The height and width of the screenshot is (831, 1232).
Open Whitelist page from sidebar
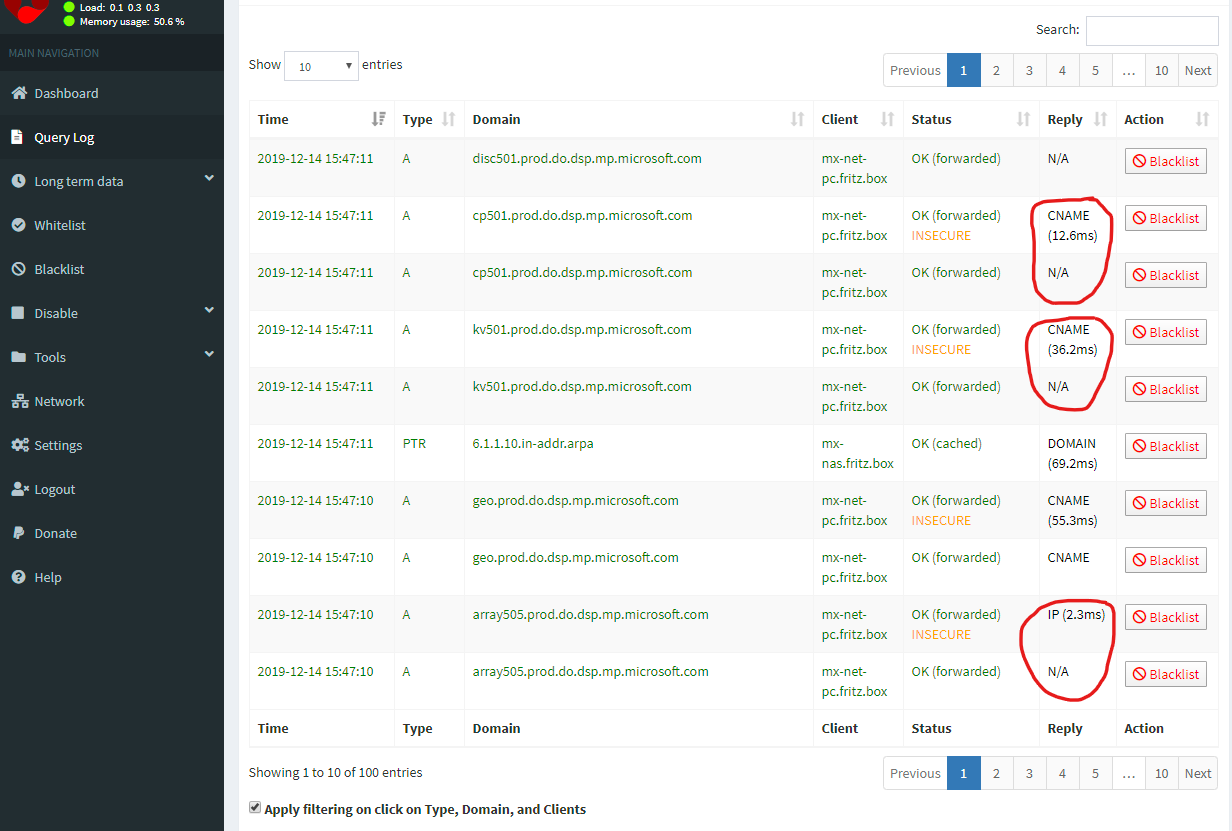tap(112, 225)
